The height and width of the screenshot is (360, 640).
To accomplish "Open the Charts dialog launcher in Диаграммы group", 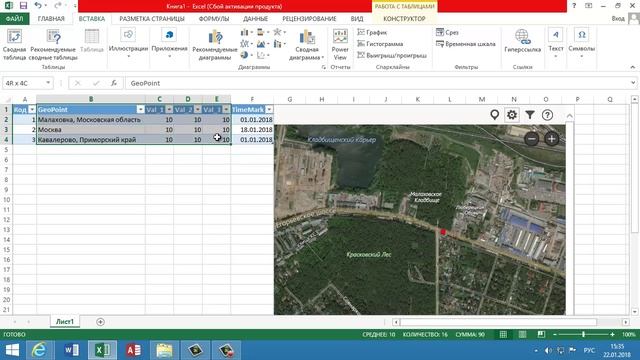I will click(324, 67).
